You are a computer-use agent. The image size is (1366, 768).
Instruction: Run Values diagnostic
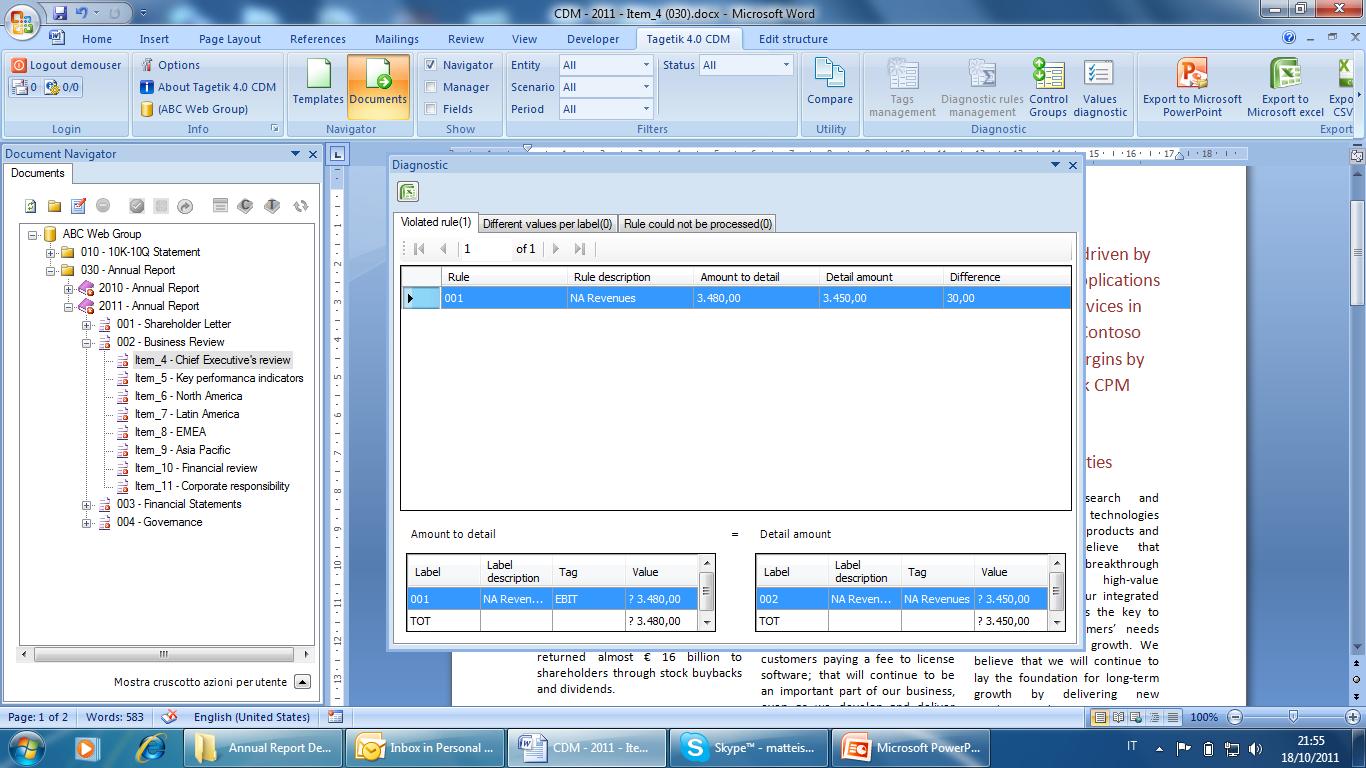pyautogui.click(x=1099, y=88)
